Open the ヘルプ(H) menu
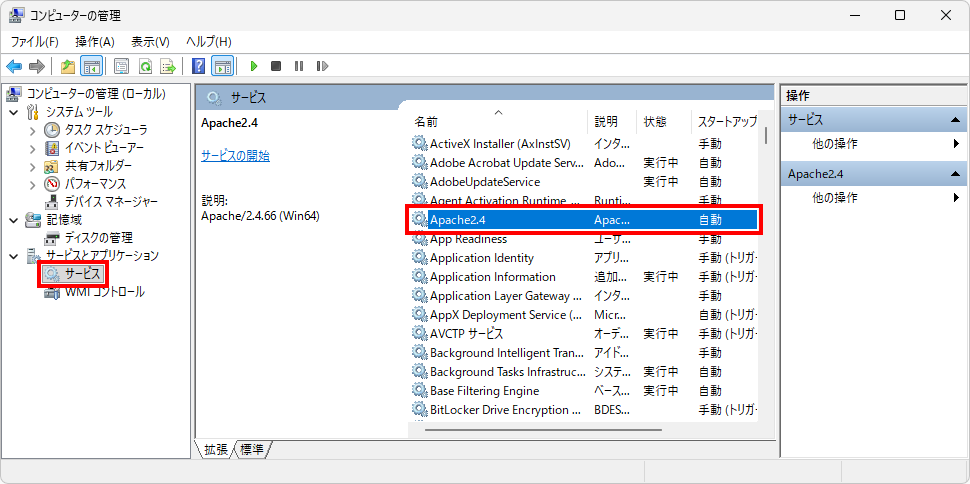970x484 pixels. tap(208, 41)
